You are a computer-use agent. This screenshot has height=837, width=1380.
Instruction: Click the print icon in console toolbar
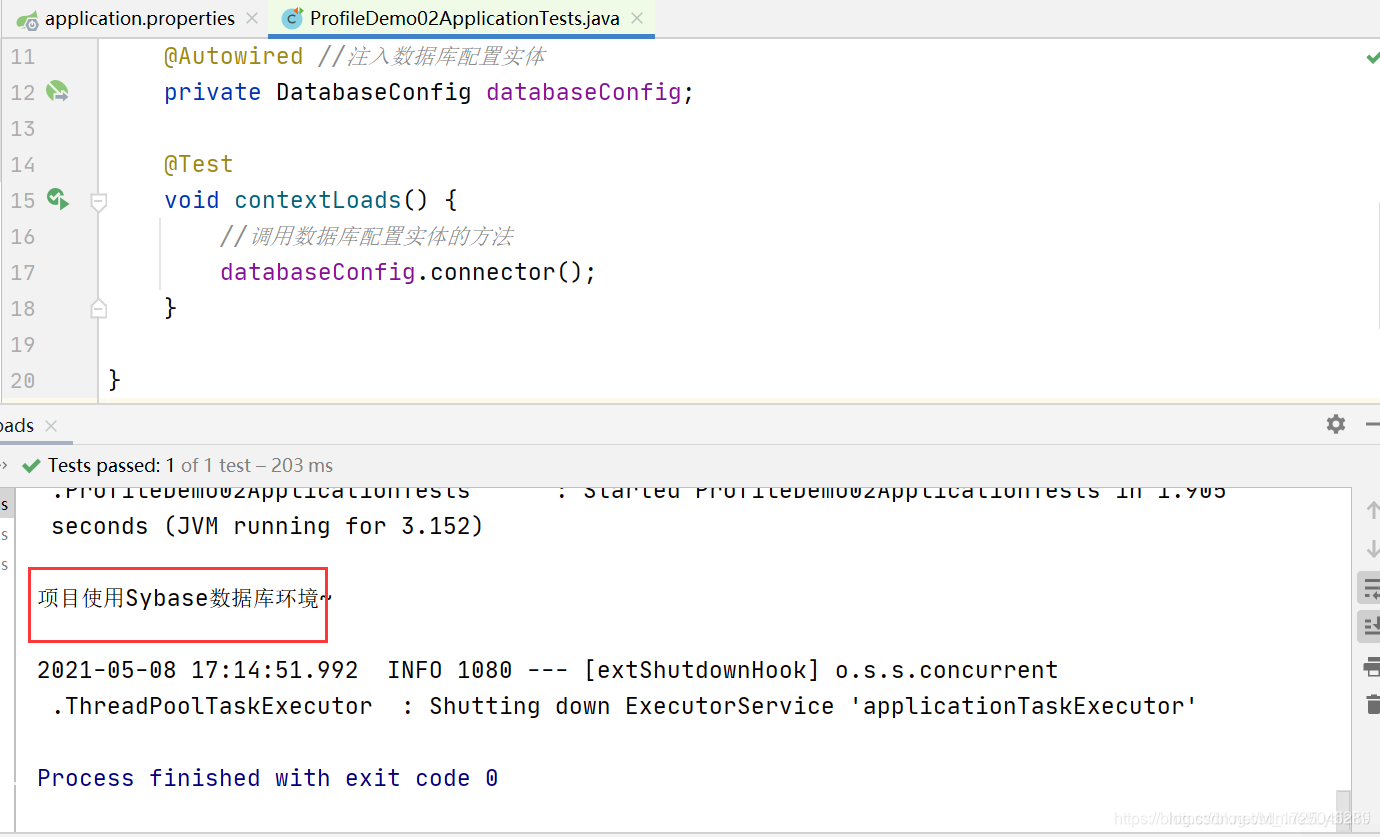[x=1372, y=666]
